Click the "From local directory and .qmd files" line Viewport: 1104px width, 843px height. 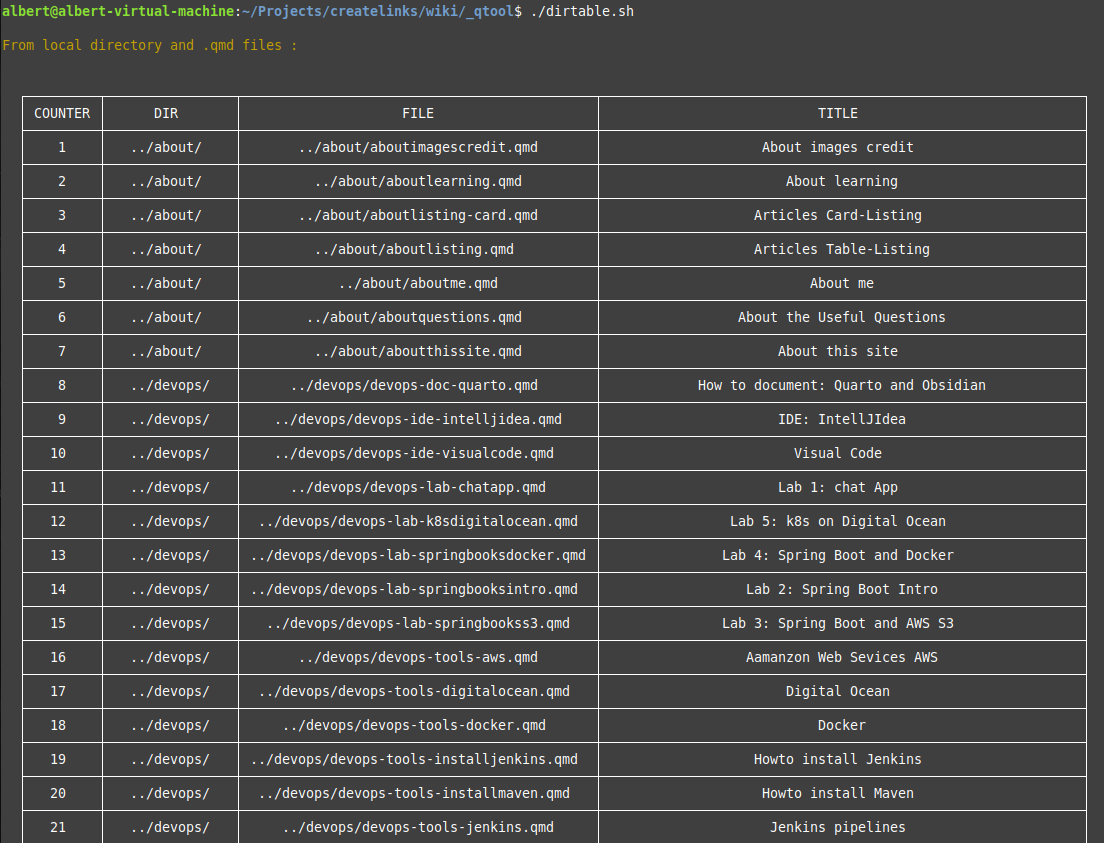tap(149, 45)
